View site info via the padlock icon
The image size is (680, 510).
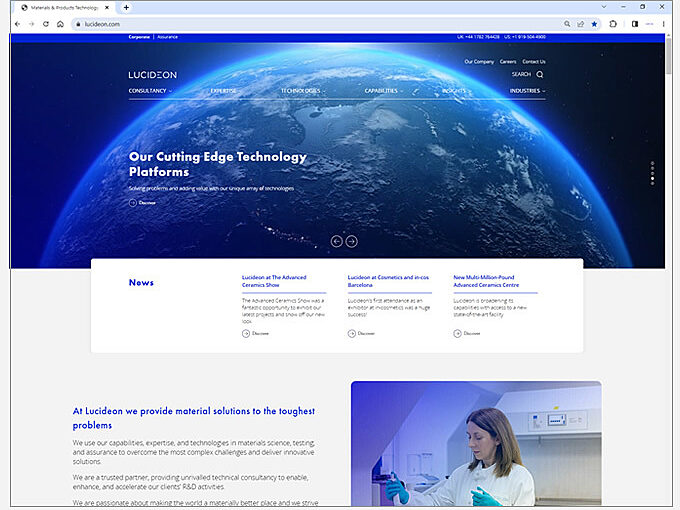(x=78, y=24)
